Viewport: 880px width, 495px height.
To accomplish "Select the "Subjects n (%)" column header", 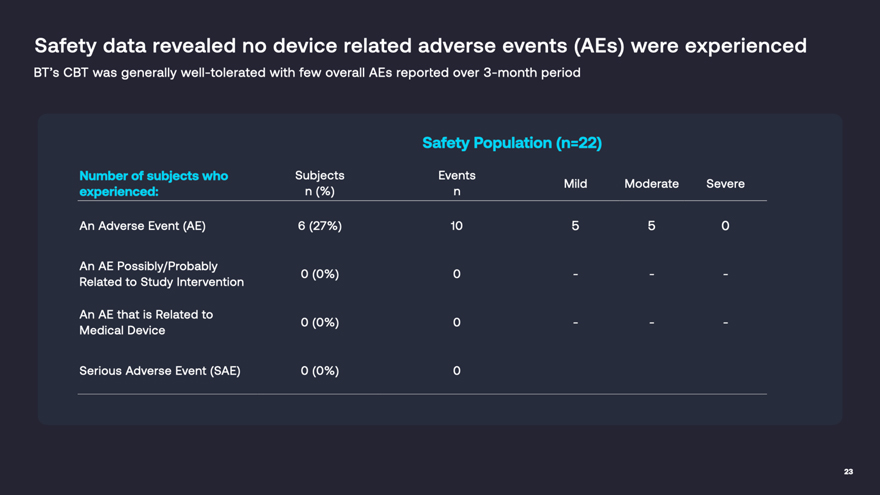I will [x=319, y=183].
